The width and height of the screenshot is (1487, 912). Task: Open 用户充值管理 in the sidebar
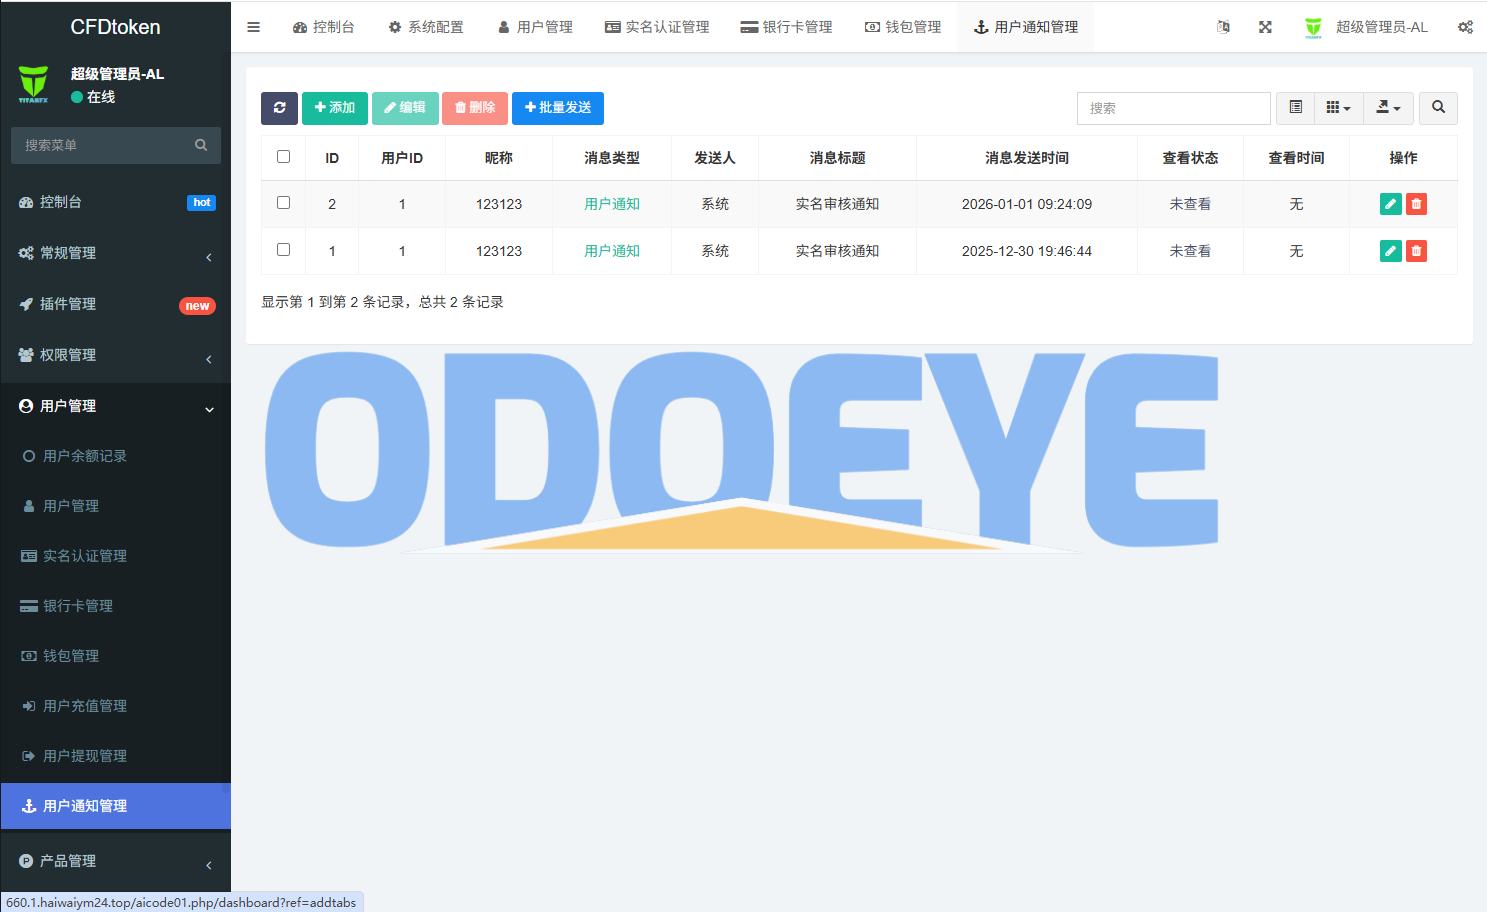click(85, 706)
